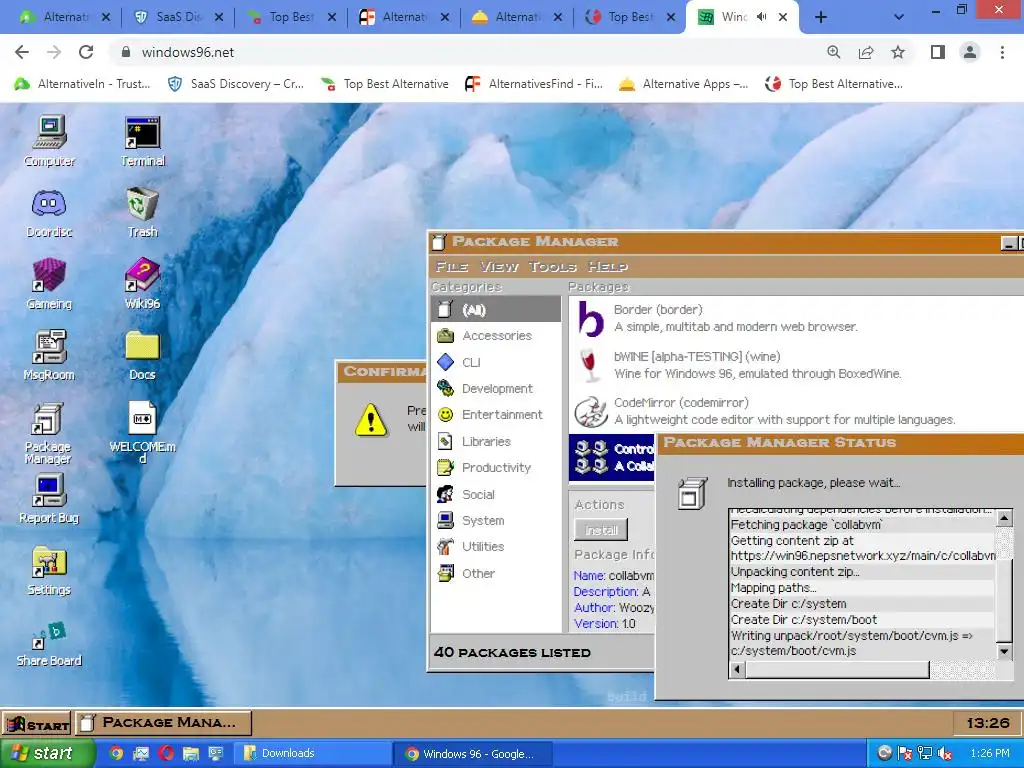Open the File menu in Package Manager
Screen dimensions: 1024x768
[x=452, y=266]
